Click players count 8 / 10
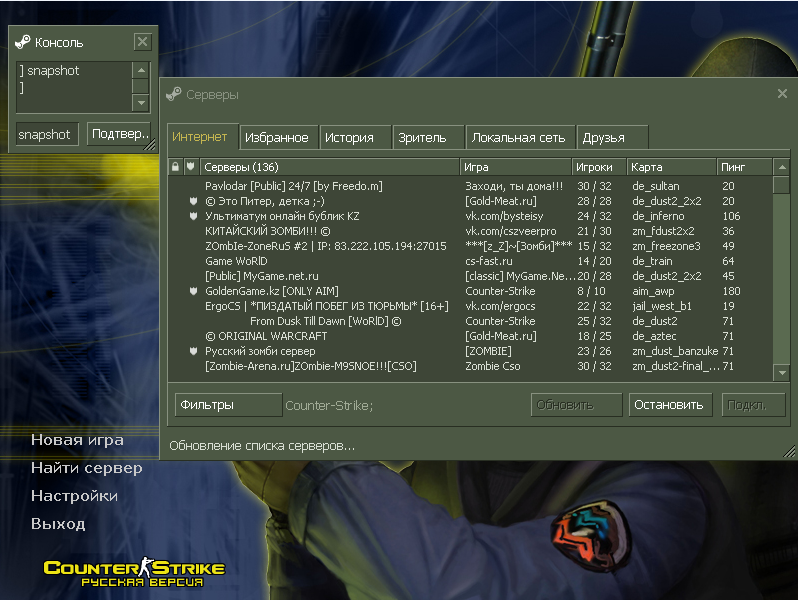The image size is (798, 600). tap(591, 291)
